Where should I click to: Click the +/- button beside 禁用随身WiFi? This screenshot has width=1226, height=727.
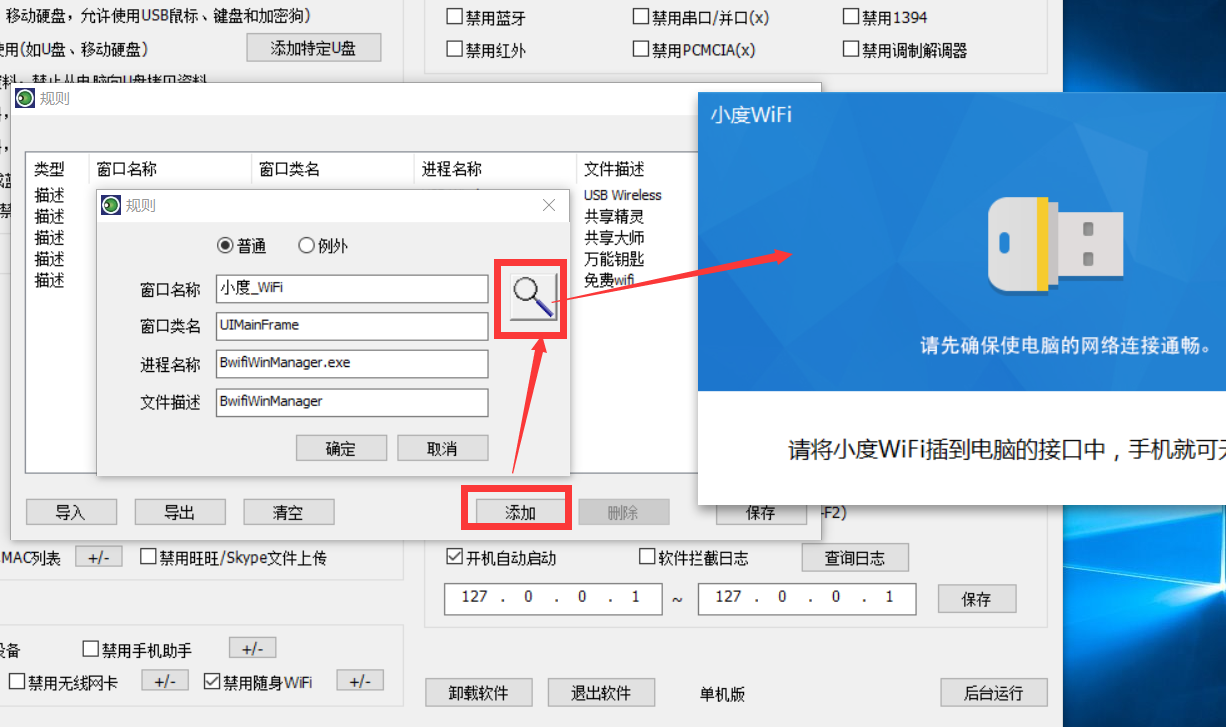(360, 680)
